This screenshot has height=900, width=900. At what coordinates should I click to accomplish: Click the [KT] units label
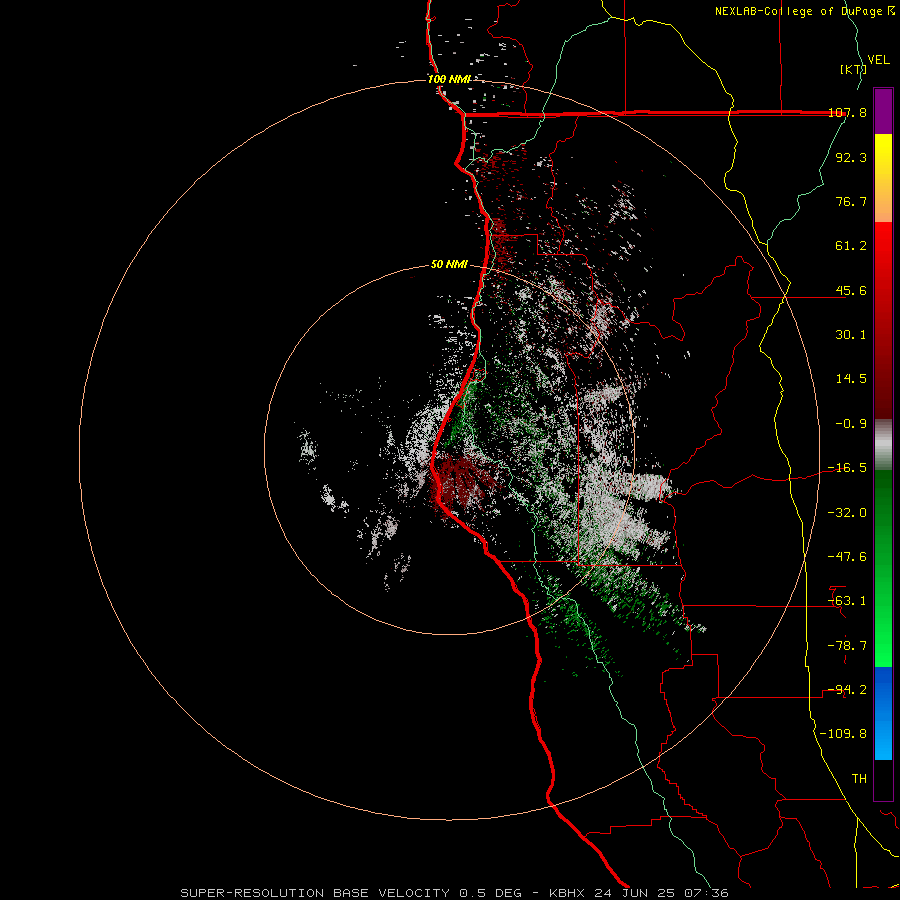(x=853, y=69)
